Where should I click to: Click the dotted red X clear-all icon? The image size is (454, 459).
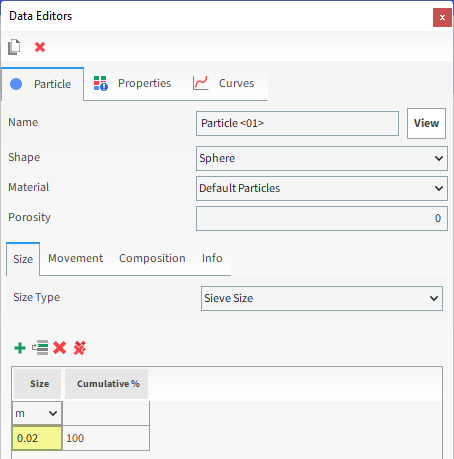80,348
